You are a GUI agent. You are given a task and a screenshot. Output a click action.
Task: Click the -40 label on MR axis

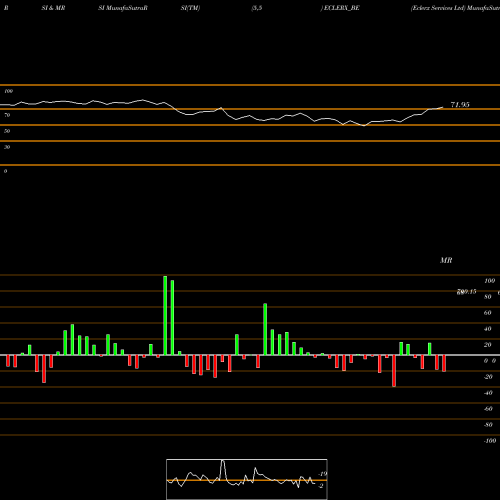(x=488, y=393)
